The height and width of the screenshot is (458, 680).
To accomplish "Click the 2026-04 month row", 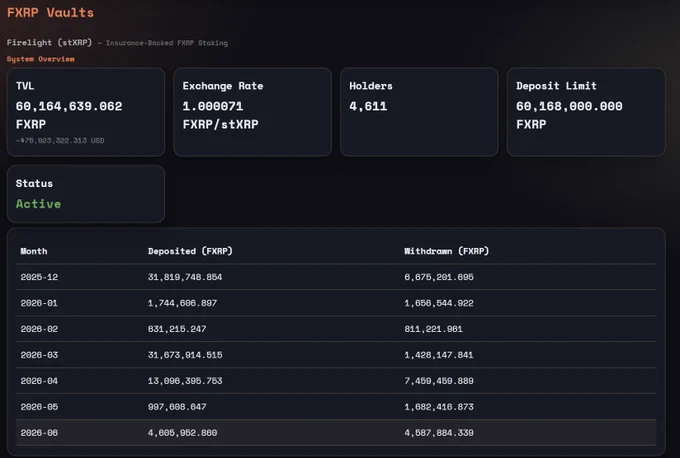I will click(336, 381).
